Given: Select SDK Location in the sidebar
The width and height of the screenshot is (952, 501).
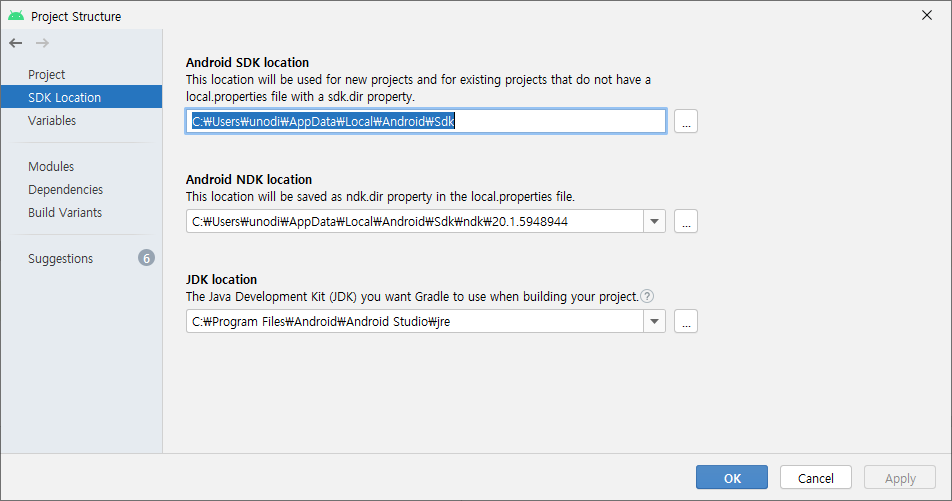Looking at the screenshot, I should point(81,97).
